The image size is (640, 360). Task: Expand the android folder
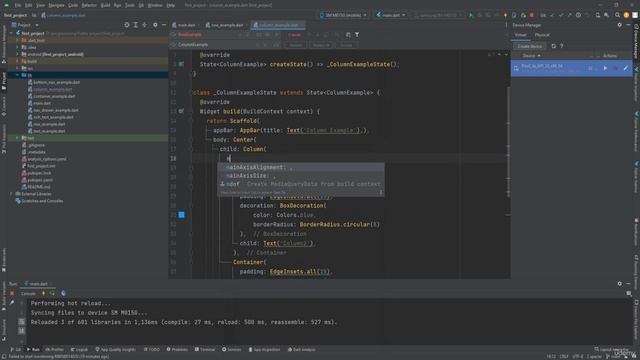17,54
